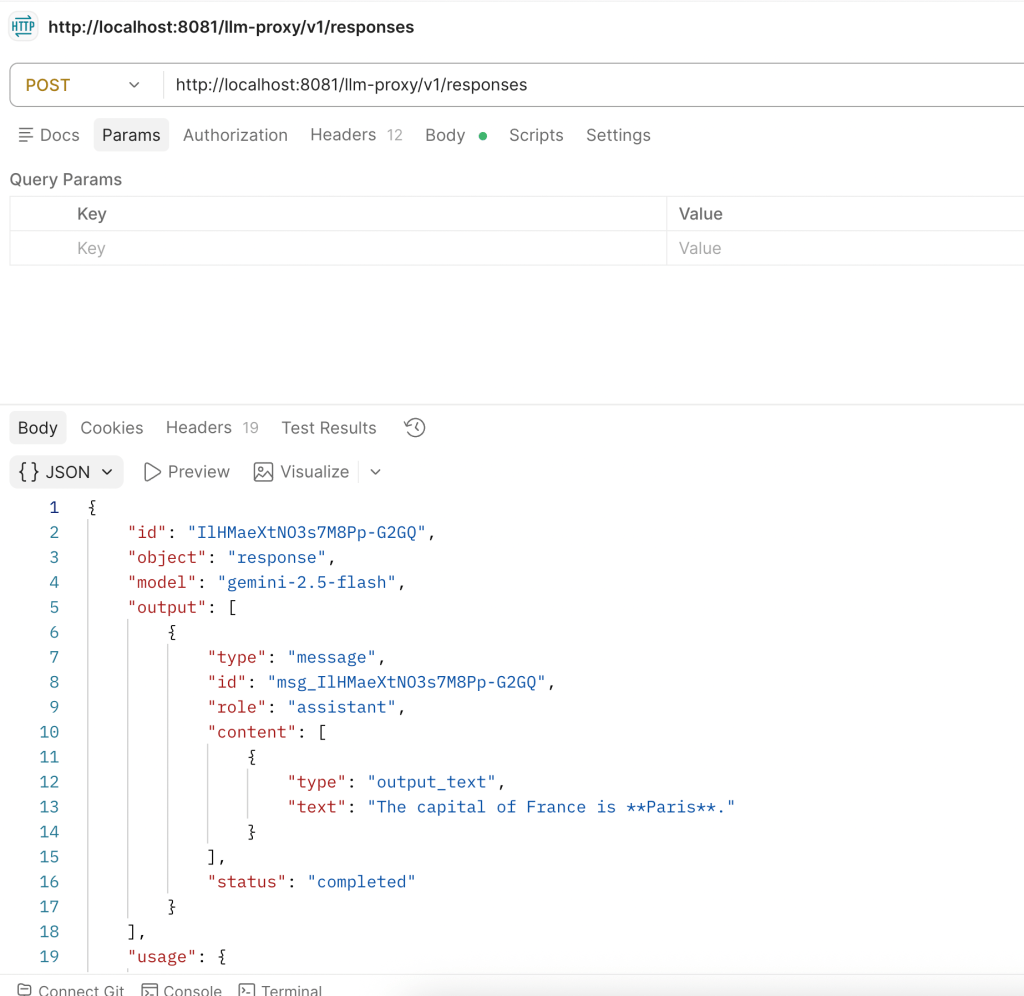Click the Connect Git icon
The image size is (1024, 996).
(x=25, y=989)
